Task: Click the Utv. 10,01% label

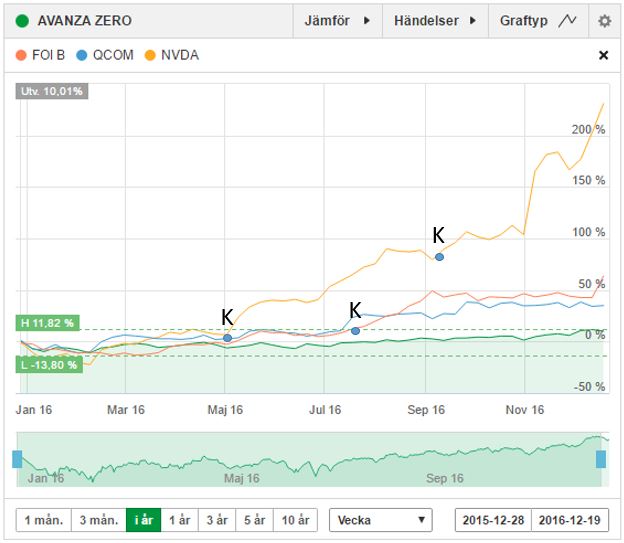Action: tap(52, 91)
